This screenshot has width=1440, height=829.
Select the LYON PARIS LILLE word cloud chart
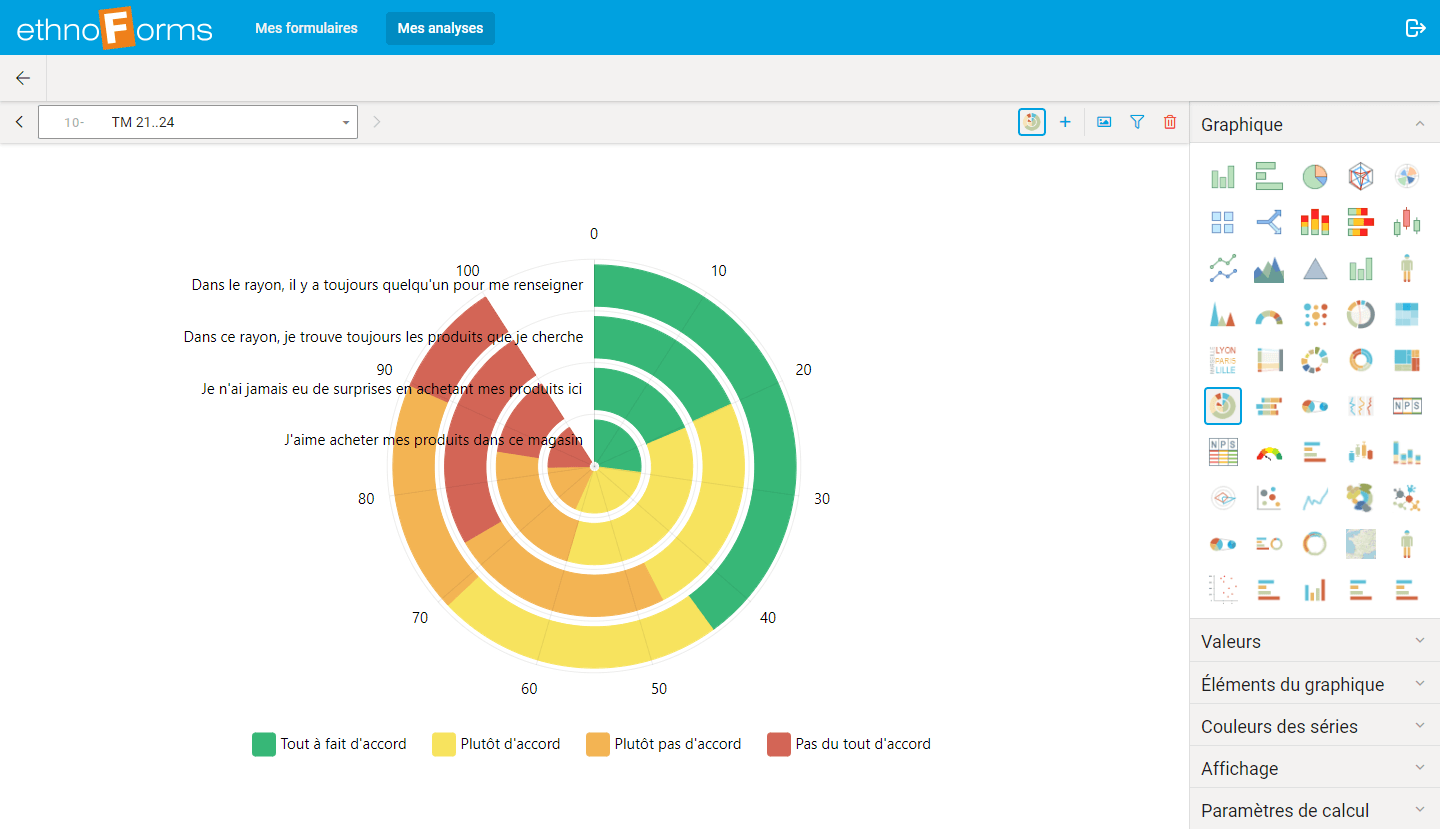click(1223, 360)
